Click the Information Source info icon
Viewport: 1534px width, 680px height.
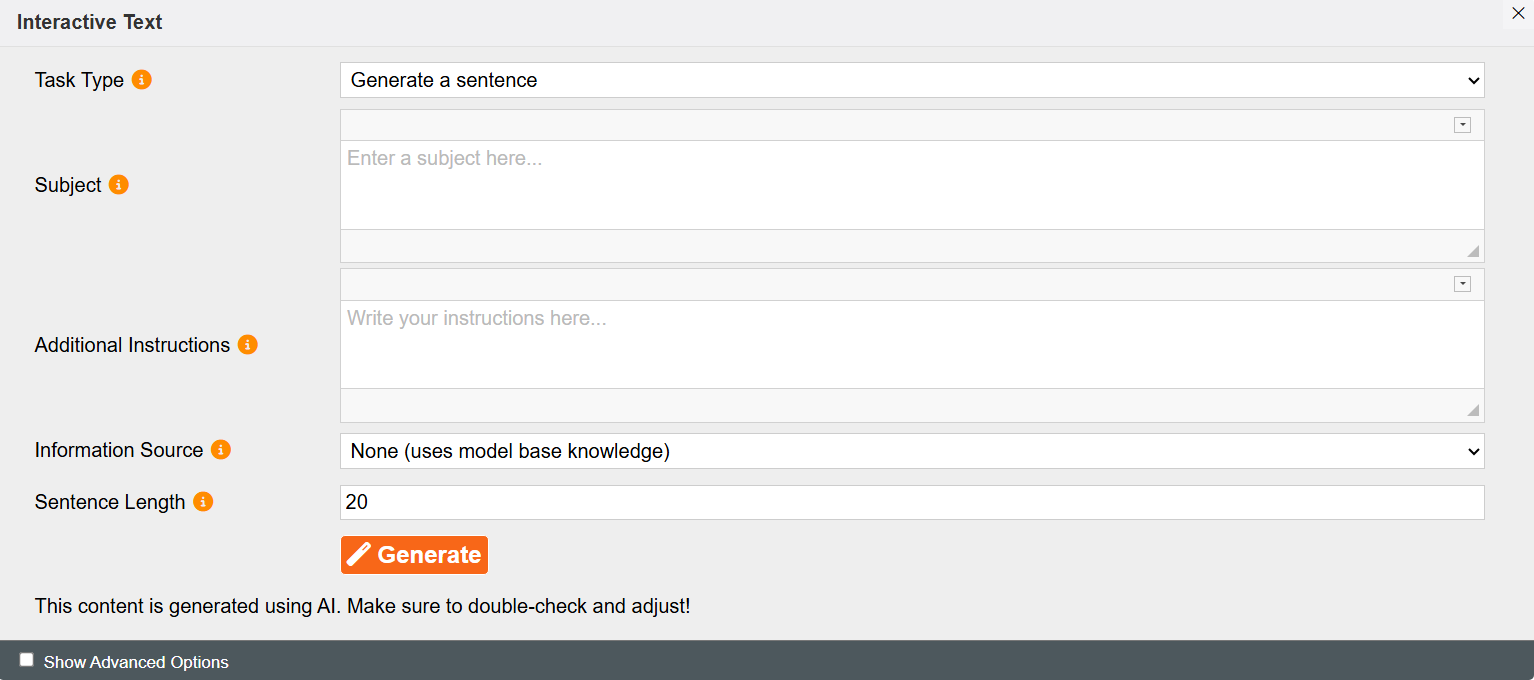click(221, 450)
